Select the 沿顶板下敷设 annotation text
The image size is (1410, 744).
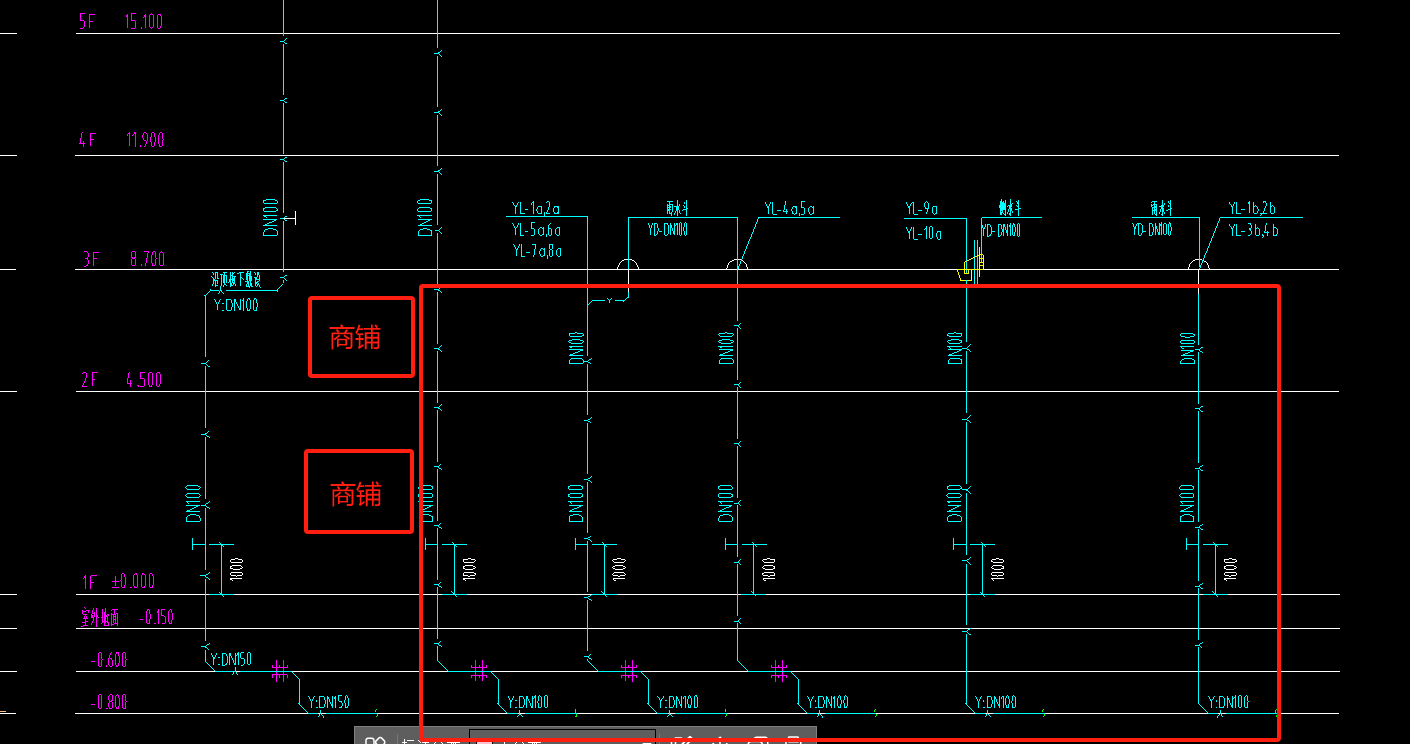pyautogui.click(x=236, y=280)
